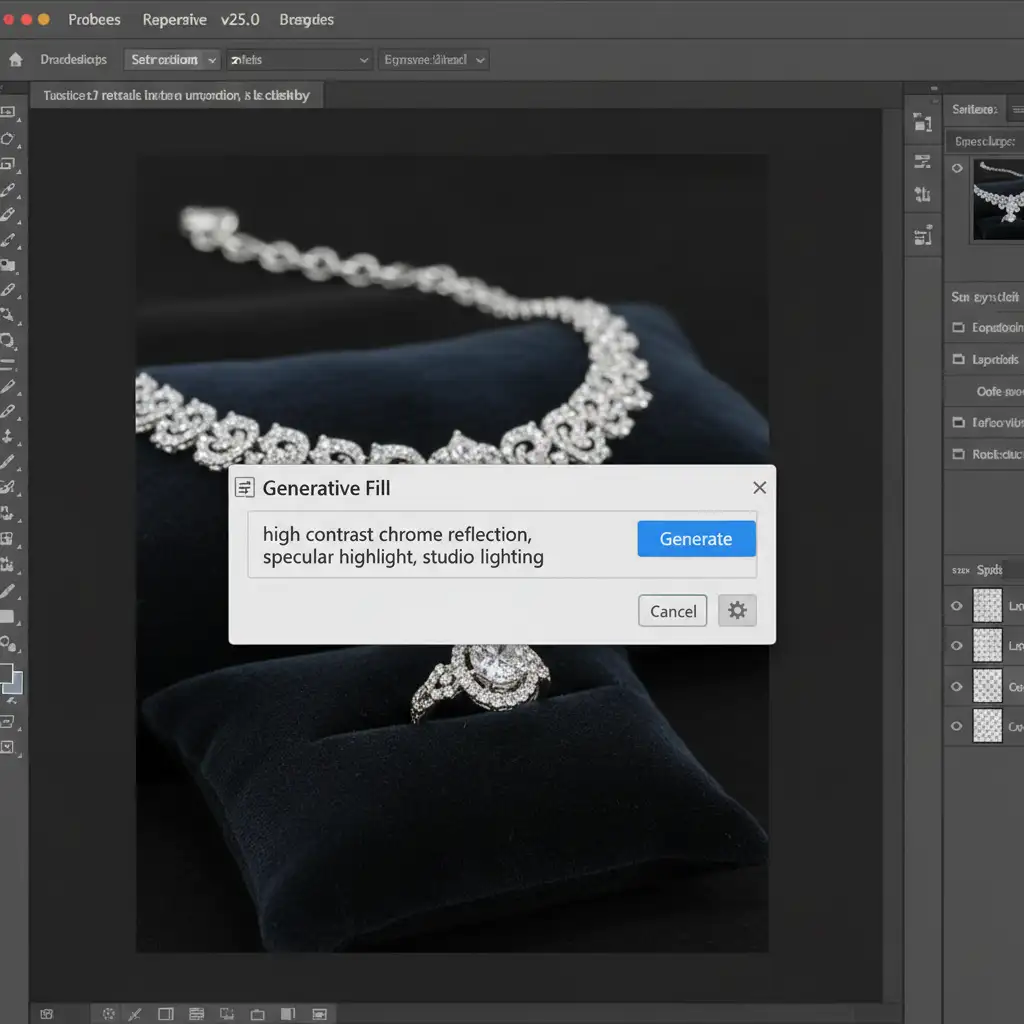Hide the first layer in bottom layers list
Image resolution: width=1024 pixels, height=1024 pixels.
(957, 606)
